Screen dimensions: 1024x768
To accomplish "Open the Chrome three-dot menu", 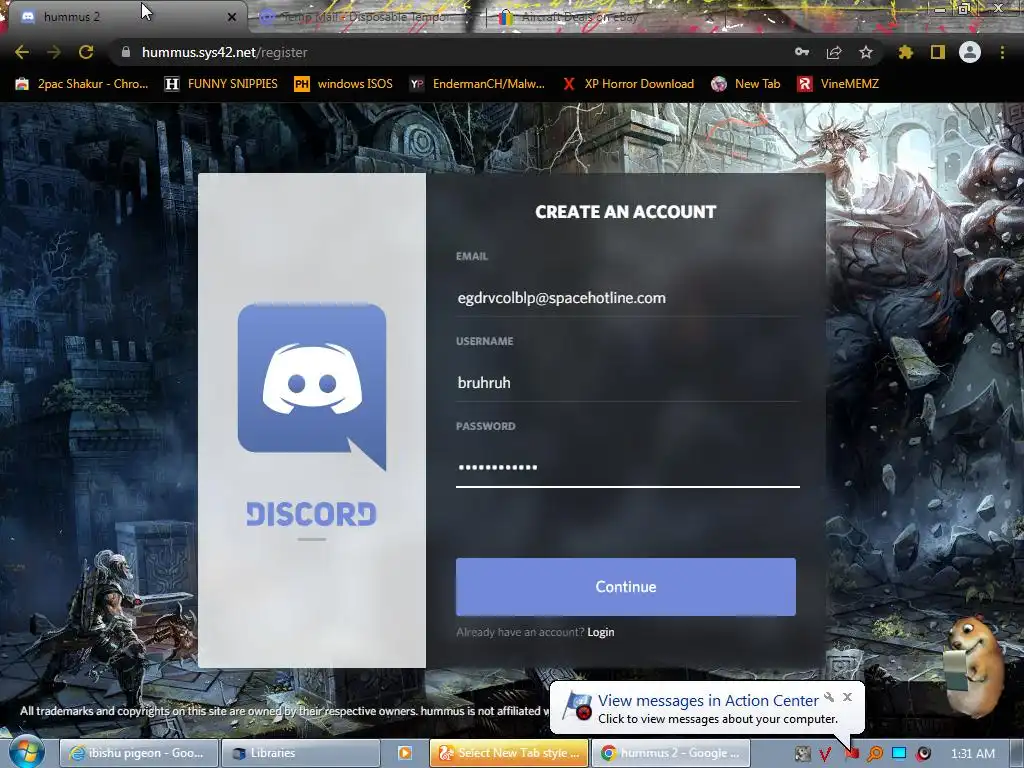I will tap(1002, 52).
